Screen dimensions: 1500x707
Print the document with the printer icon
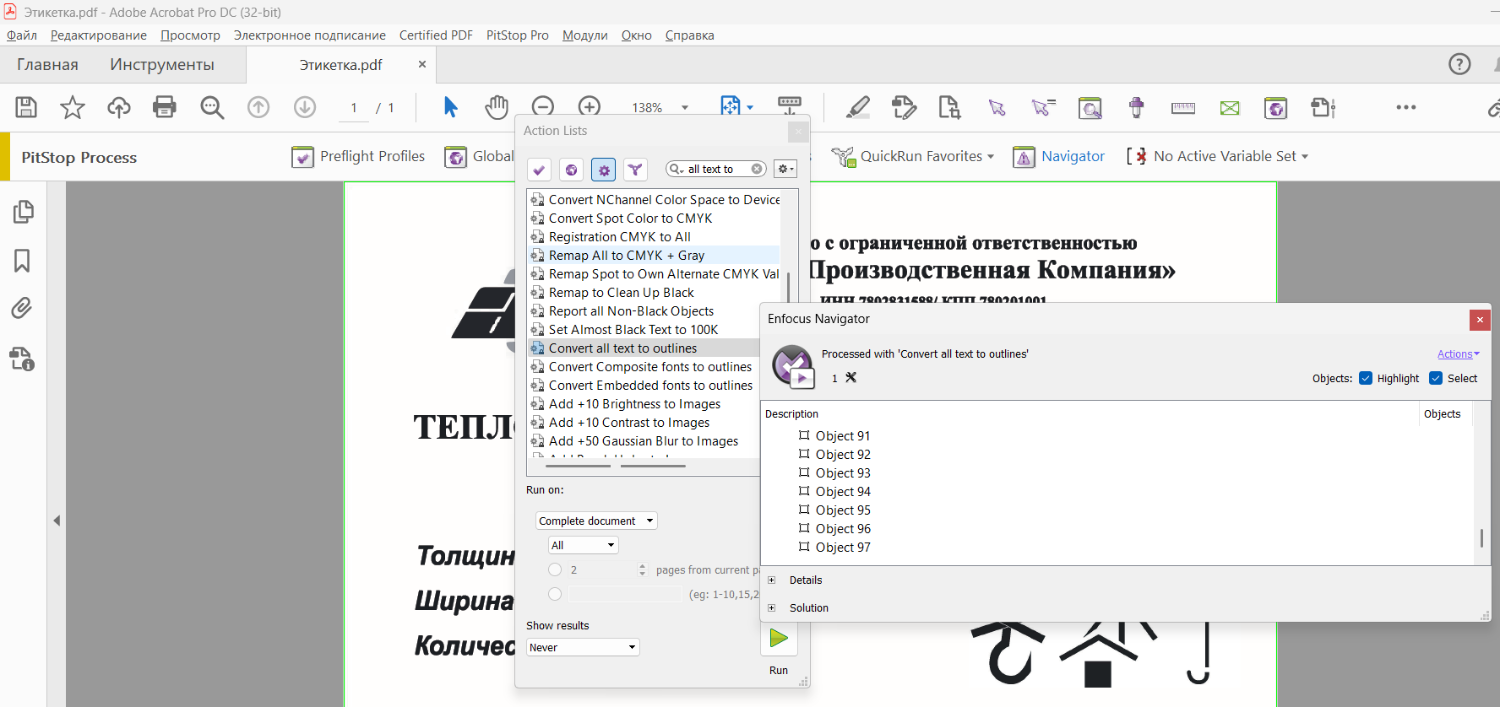(x=165, y=108)
